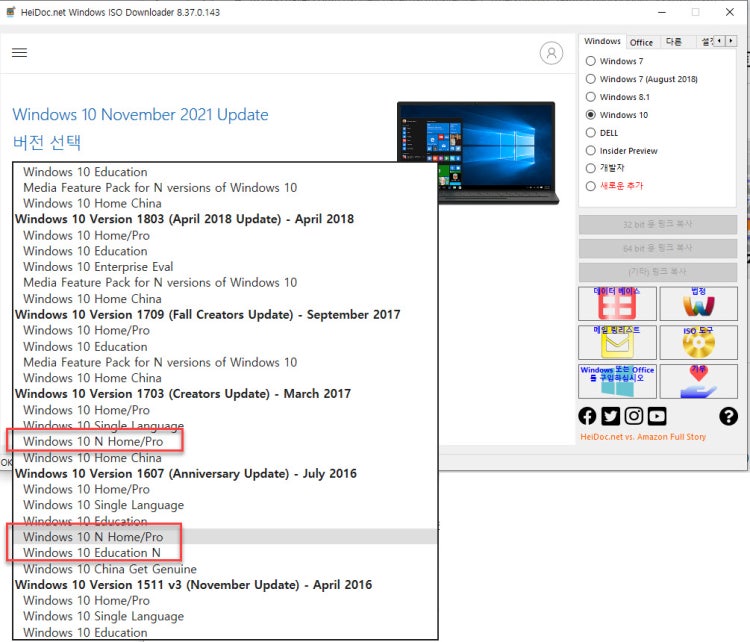Screen dimensions: 750x642
Task: Click the 64 bit 용 링크 복사 button
Action: click(658, 248)
